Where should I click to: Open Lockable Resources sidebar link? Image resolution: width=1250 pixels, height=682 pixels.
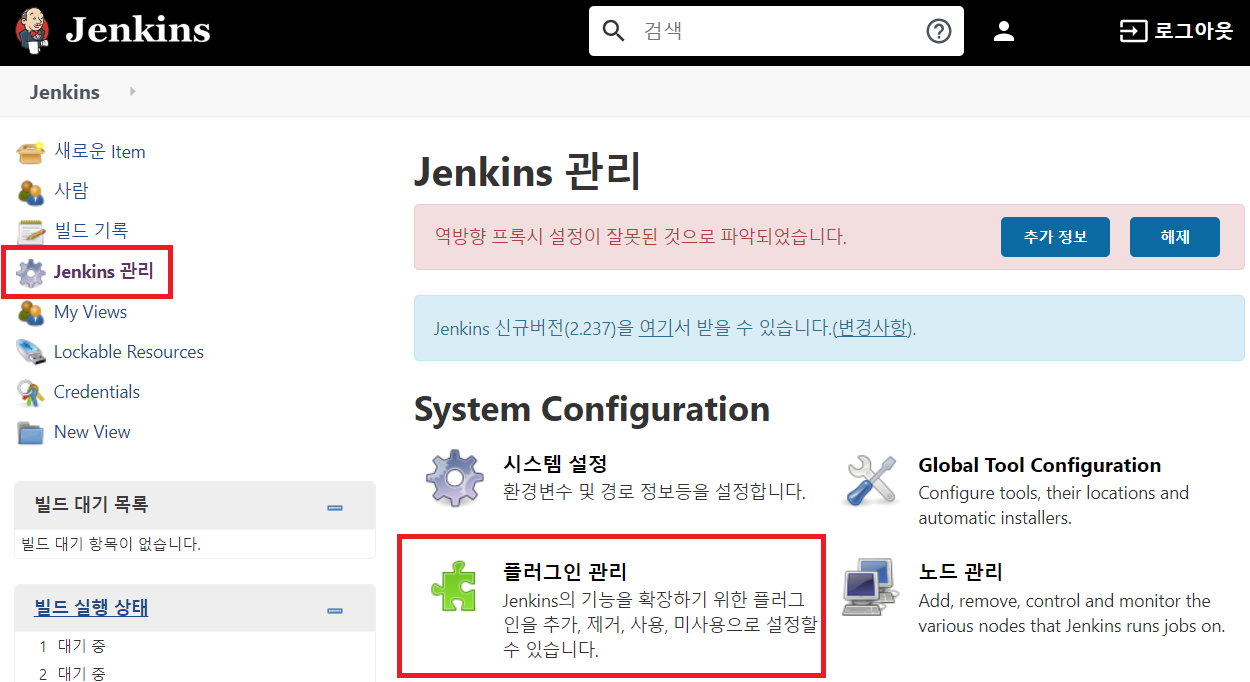[129, 352]
